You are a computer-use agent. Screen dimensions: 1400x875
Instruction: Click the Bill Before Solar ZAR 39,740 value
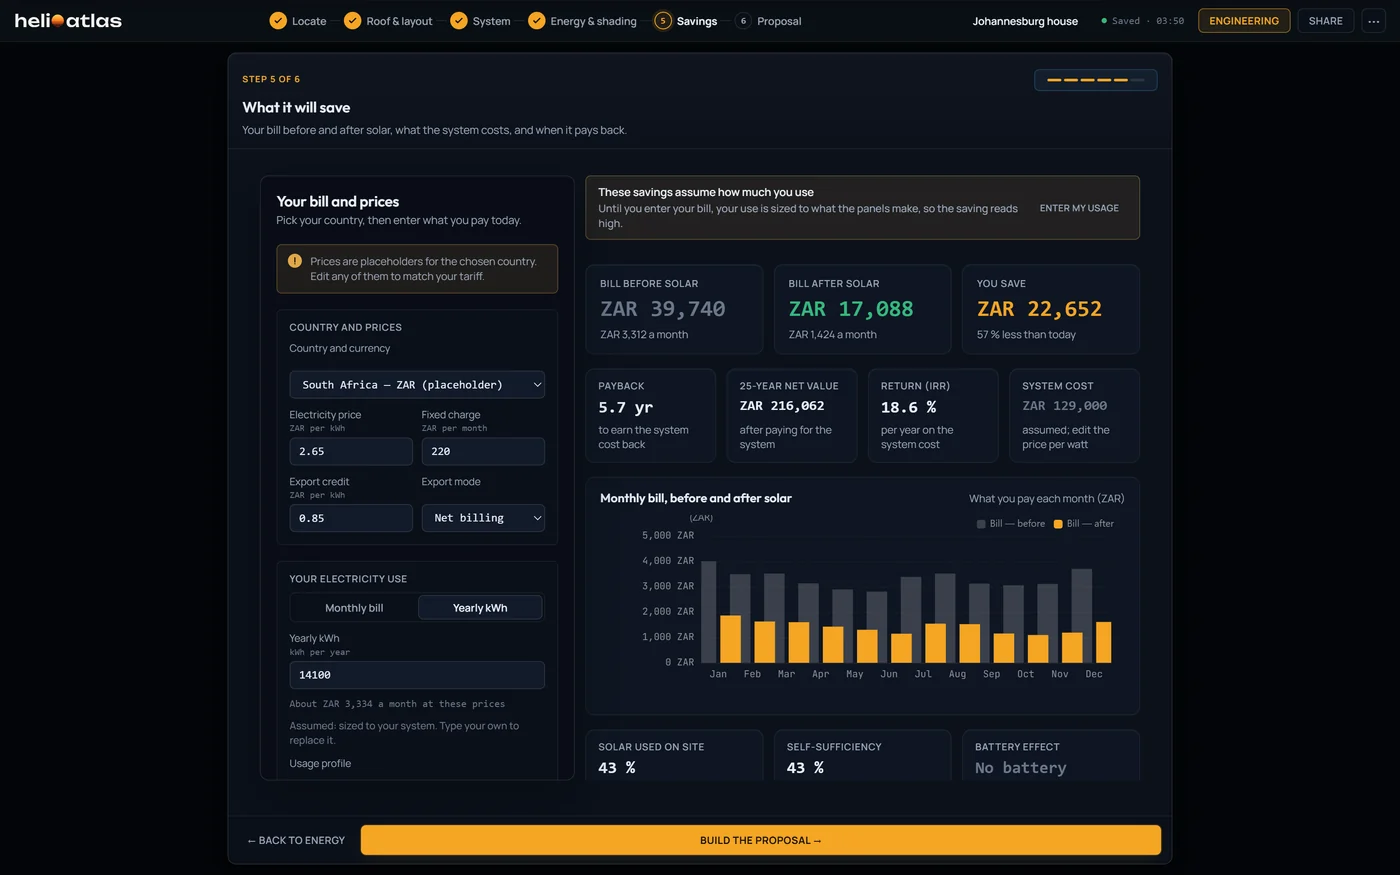pyautogui.click(x=663, y=309)
